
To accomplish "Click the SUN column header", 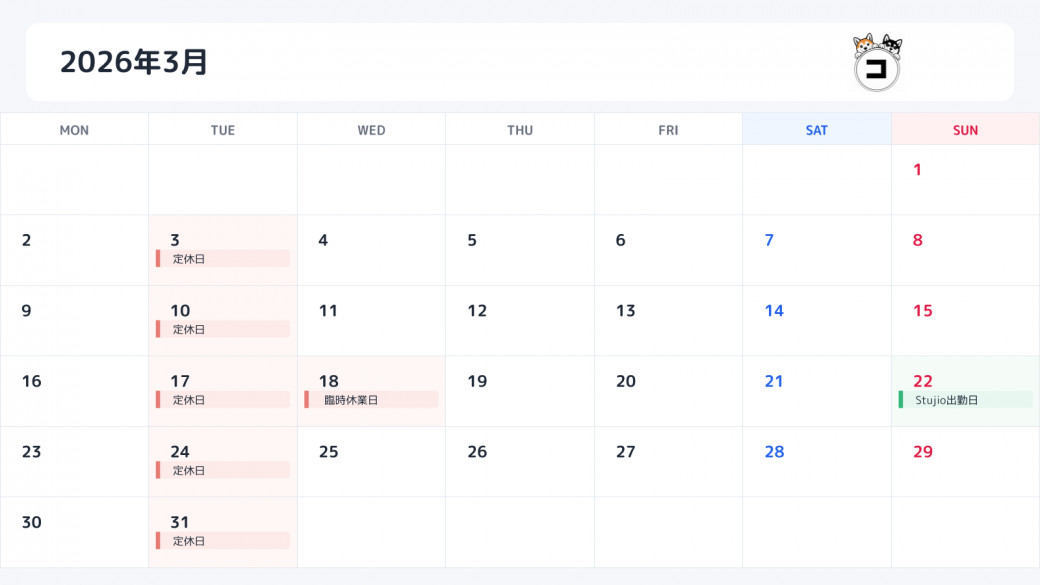I will (965, 130).
